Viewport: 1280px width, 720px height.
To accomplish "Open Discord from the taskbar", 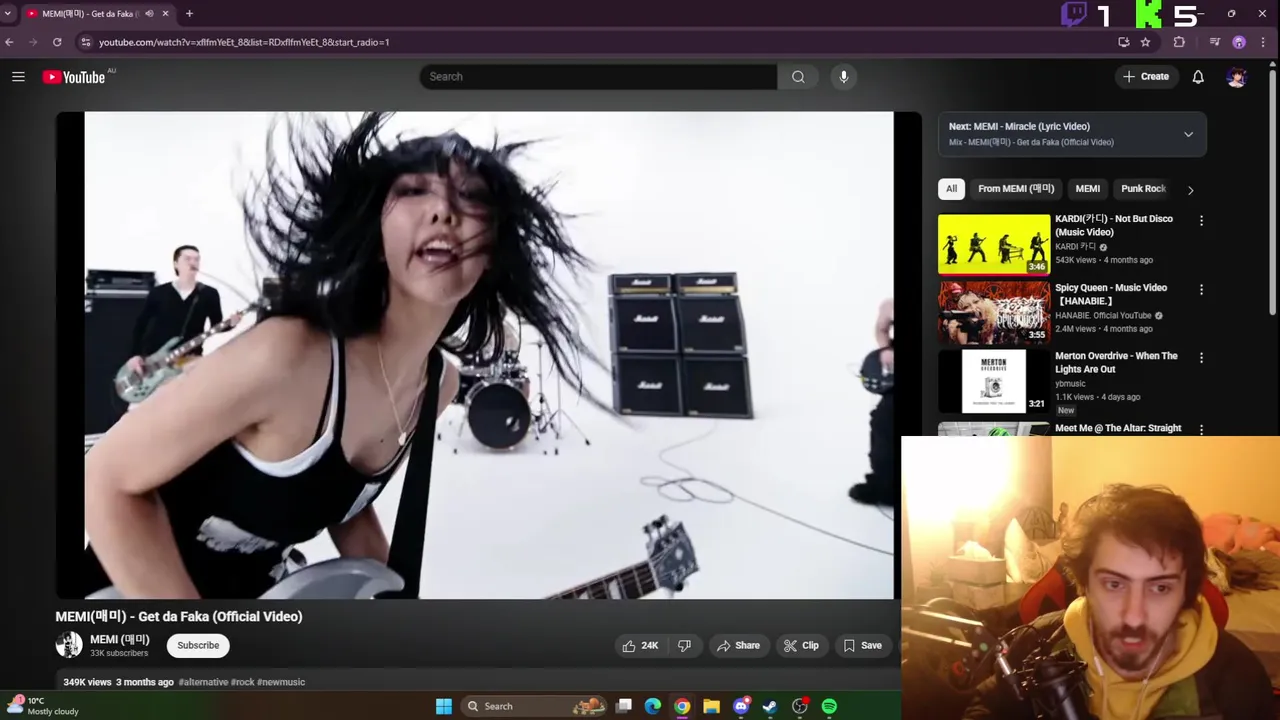I will [x=741, y=706].
